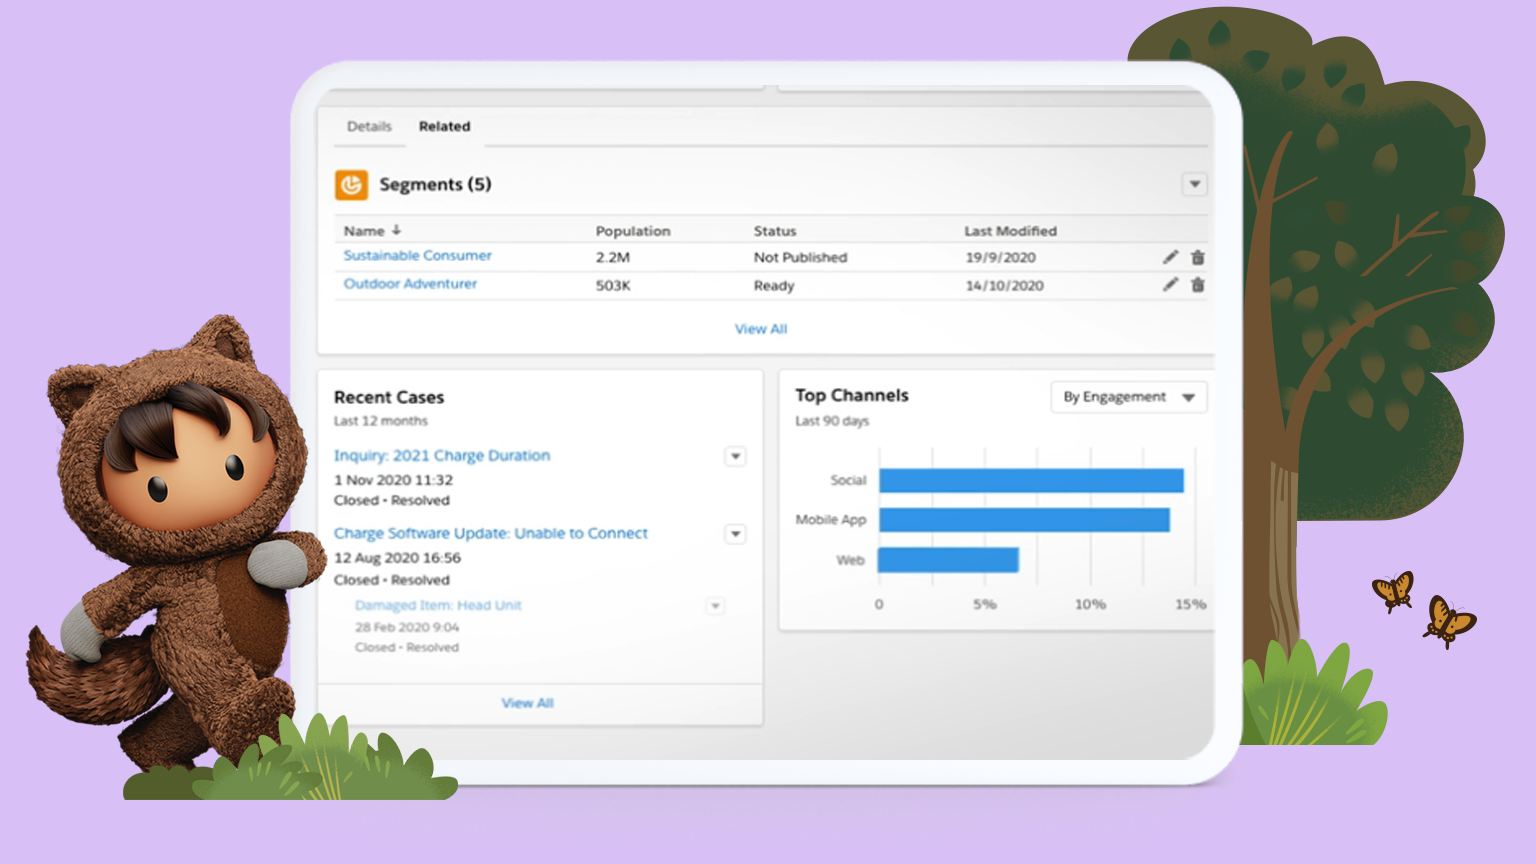Click View All under Segments
The height and width of the screenshot is (864, 1536).
(x=761, y=329)
